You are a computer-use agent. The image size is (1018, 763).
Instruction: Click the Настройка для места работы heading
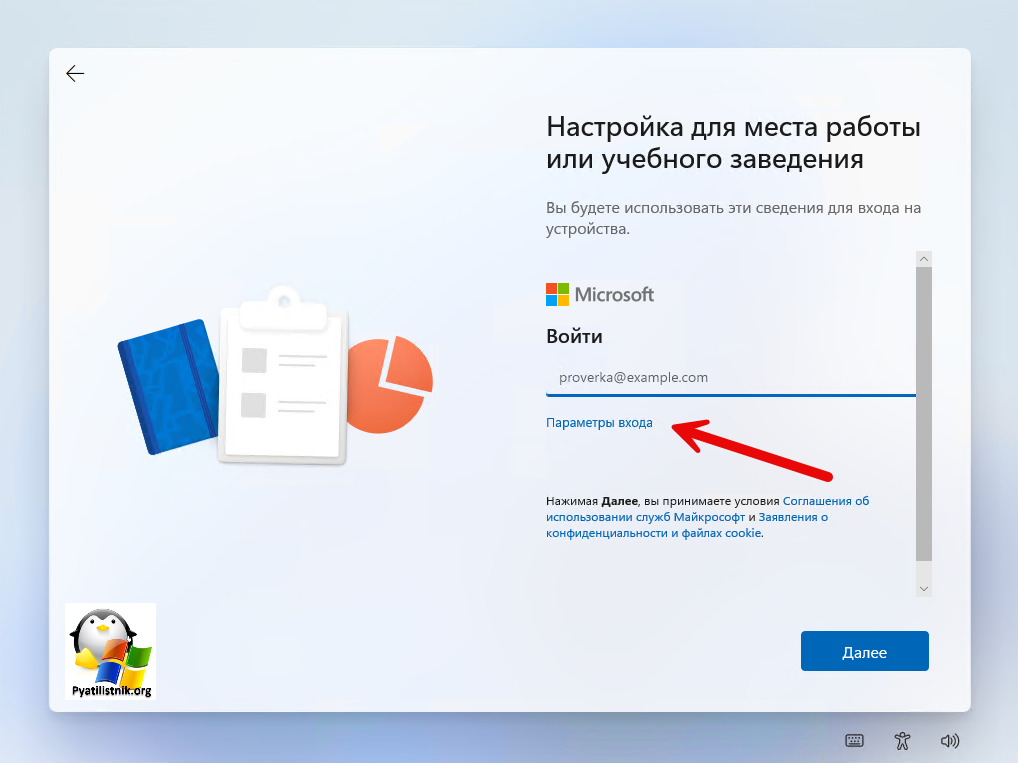733,143
